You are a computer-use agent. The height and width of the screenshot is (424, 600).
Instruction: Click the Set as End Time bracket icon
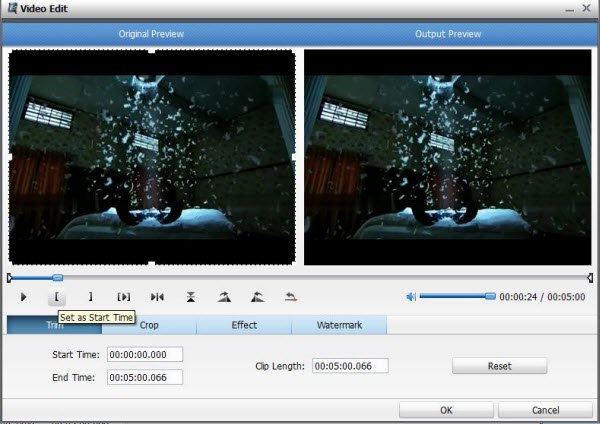(90, 297)
